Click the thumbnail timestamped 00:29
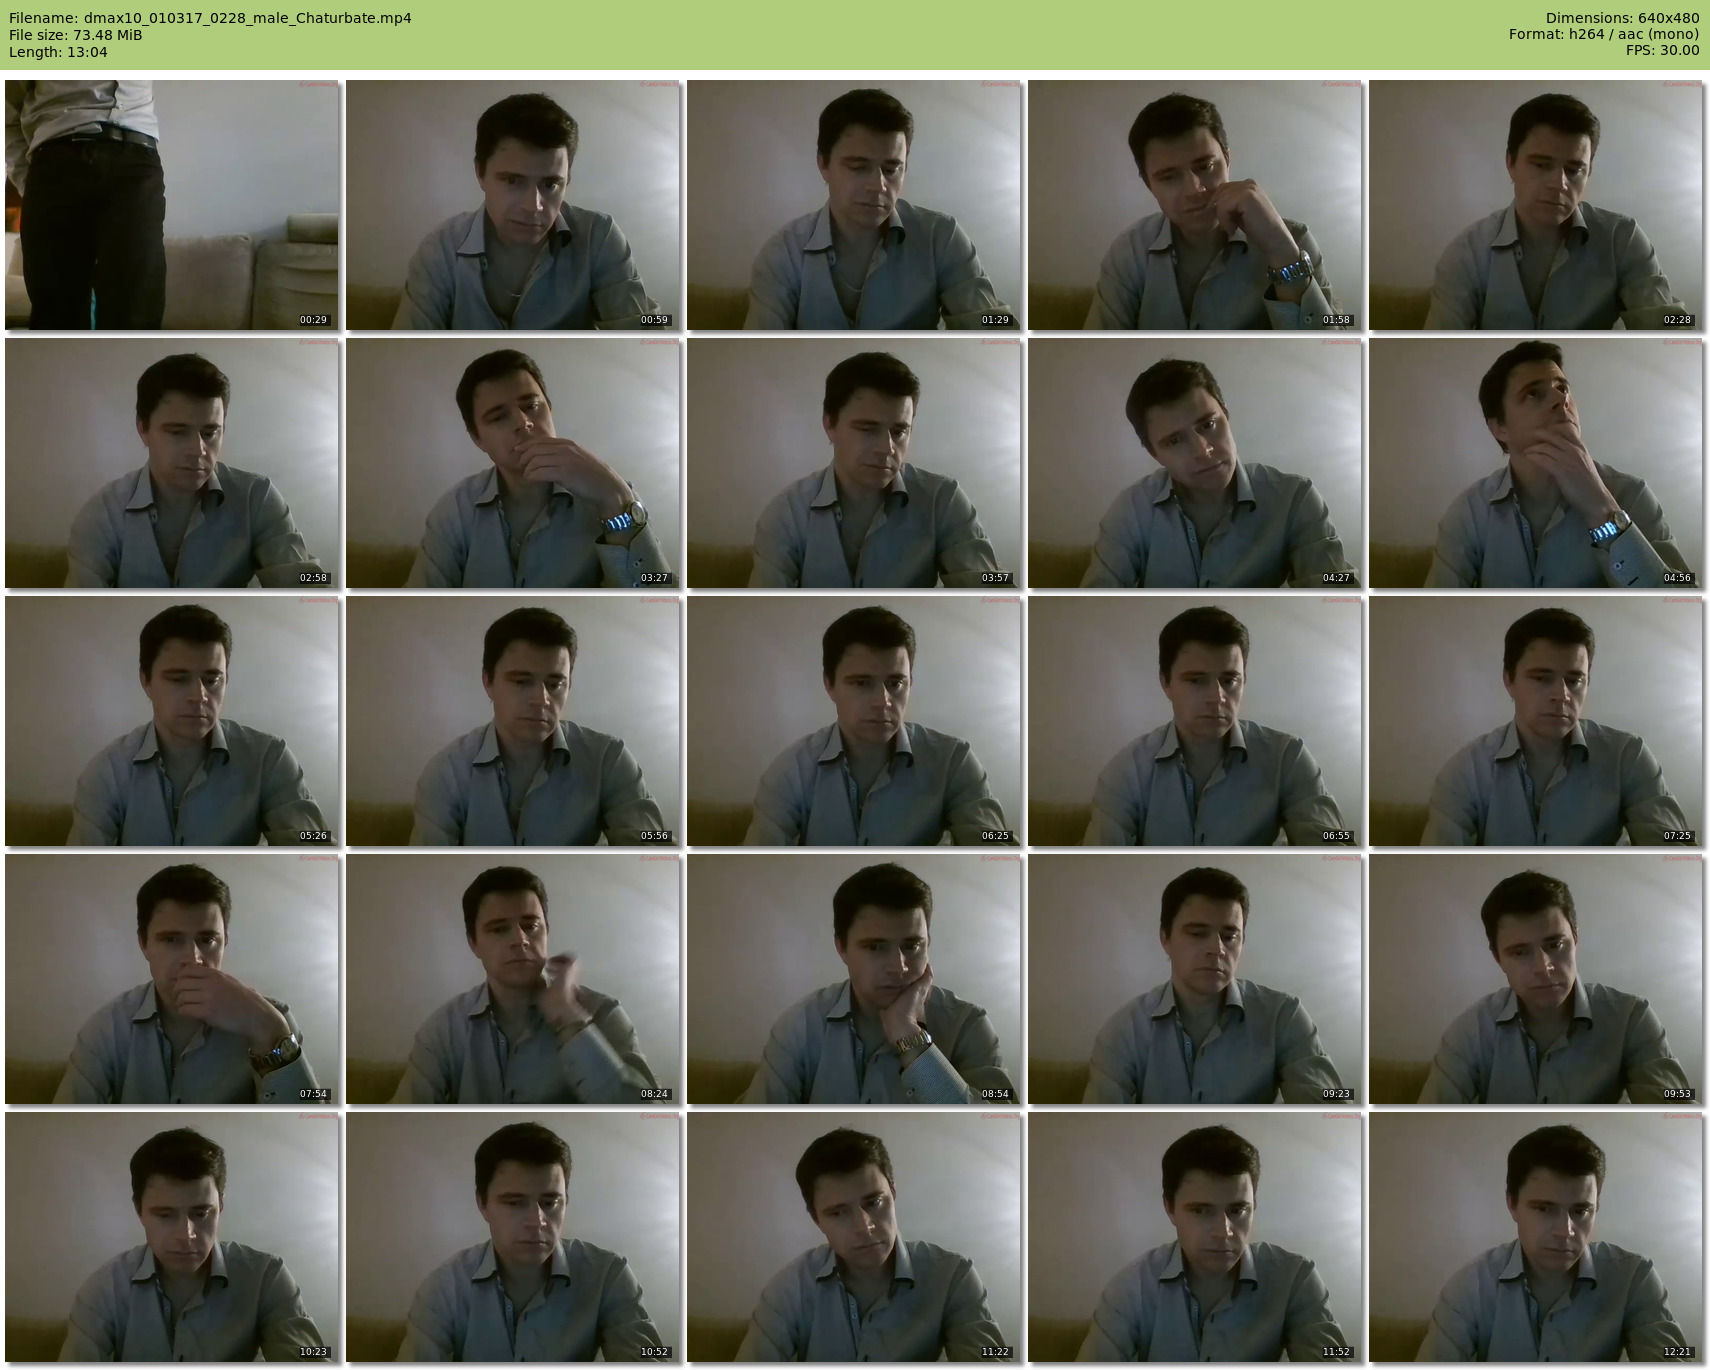The width and height of the screenshot is (1710, 1370). click(x=171, y=205)
